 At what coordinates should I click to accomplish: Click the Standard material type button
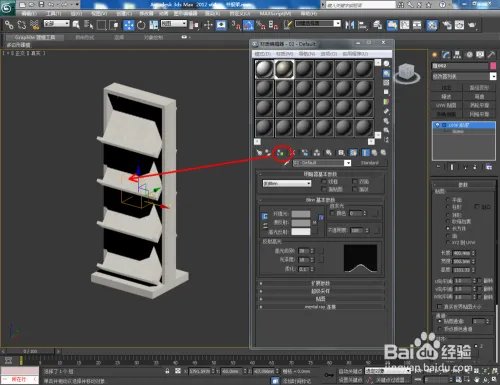coord(369,163)
